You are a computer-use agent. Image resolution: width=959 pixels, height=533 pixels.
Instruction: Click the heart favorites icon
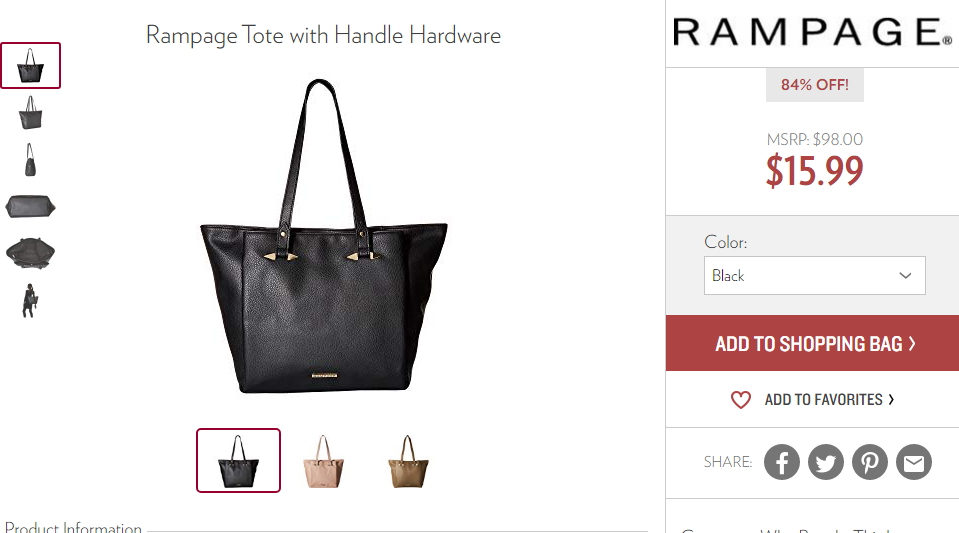741,400
